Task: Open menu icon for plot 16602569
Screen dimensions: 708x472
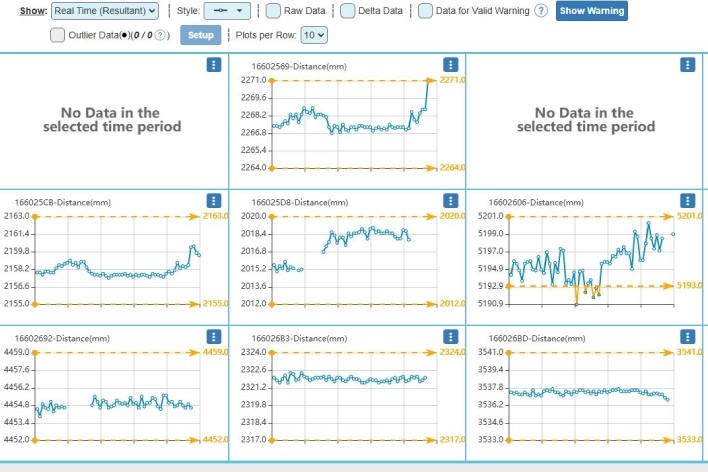Action: coord(450,64)
